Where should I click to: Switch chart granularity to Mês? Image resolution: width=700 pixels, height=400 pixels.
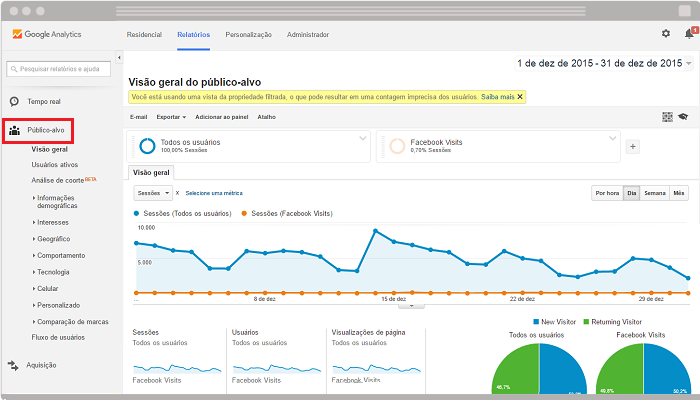pyautogui.click(x=679, y=193)
